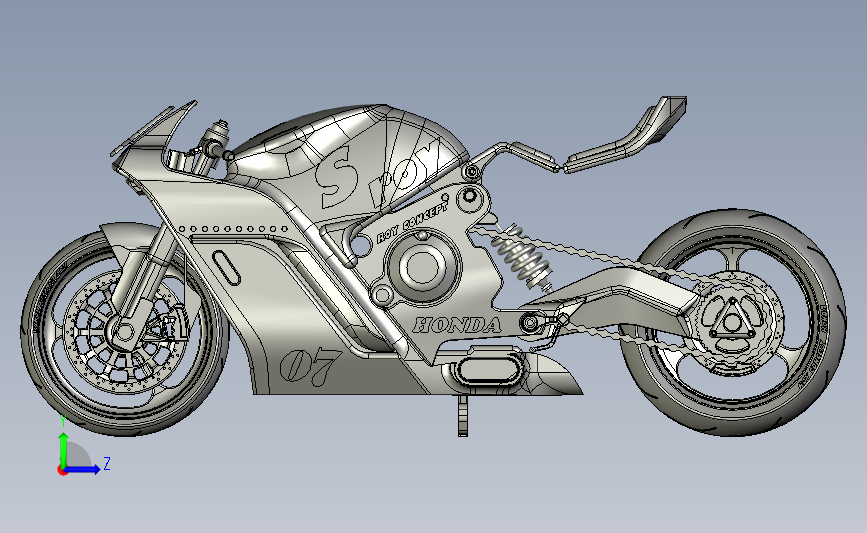The width and height of the screenshot is (867, 533).
Task: Click the red origin point of the triad
Action: coord(62,471)
